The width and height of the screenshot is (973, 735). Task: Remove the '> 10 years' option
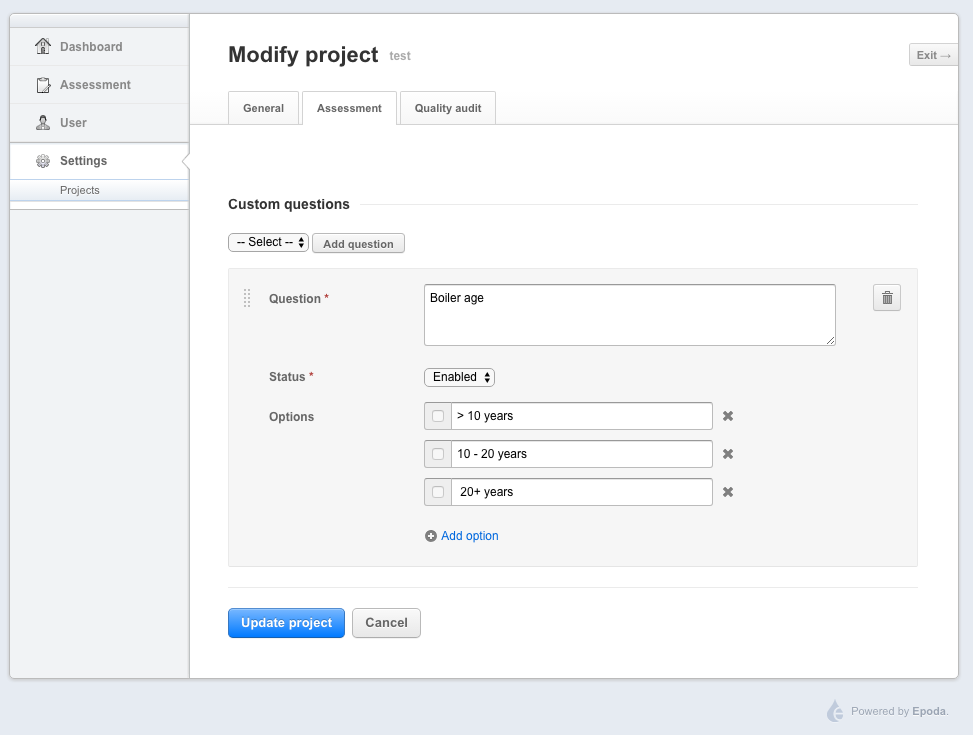[x=728, y=416]
